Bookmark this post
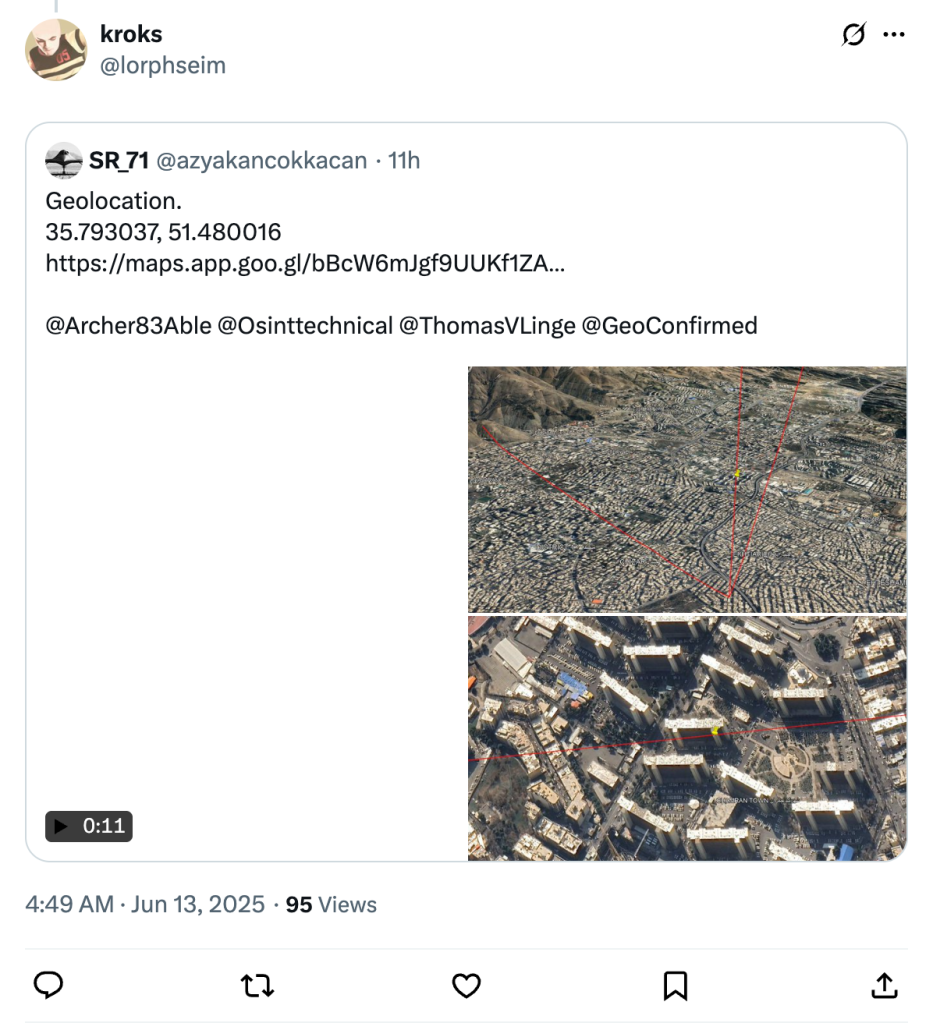This screenshot has width=933, height=1023. click(675, 986)
